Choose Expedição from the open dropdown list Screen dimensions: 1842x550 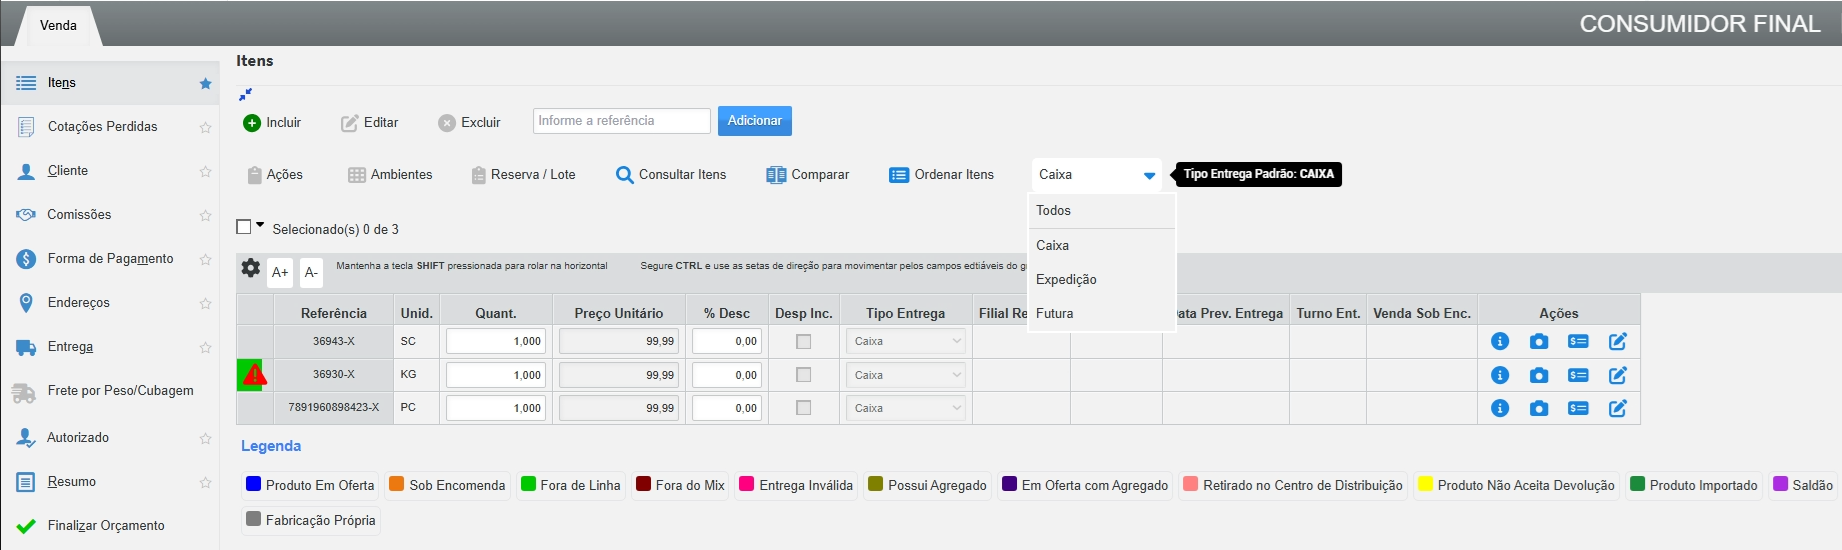[1066, 279]
